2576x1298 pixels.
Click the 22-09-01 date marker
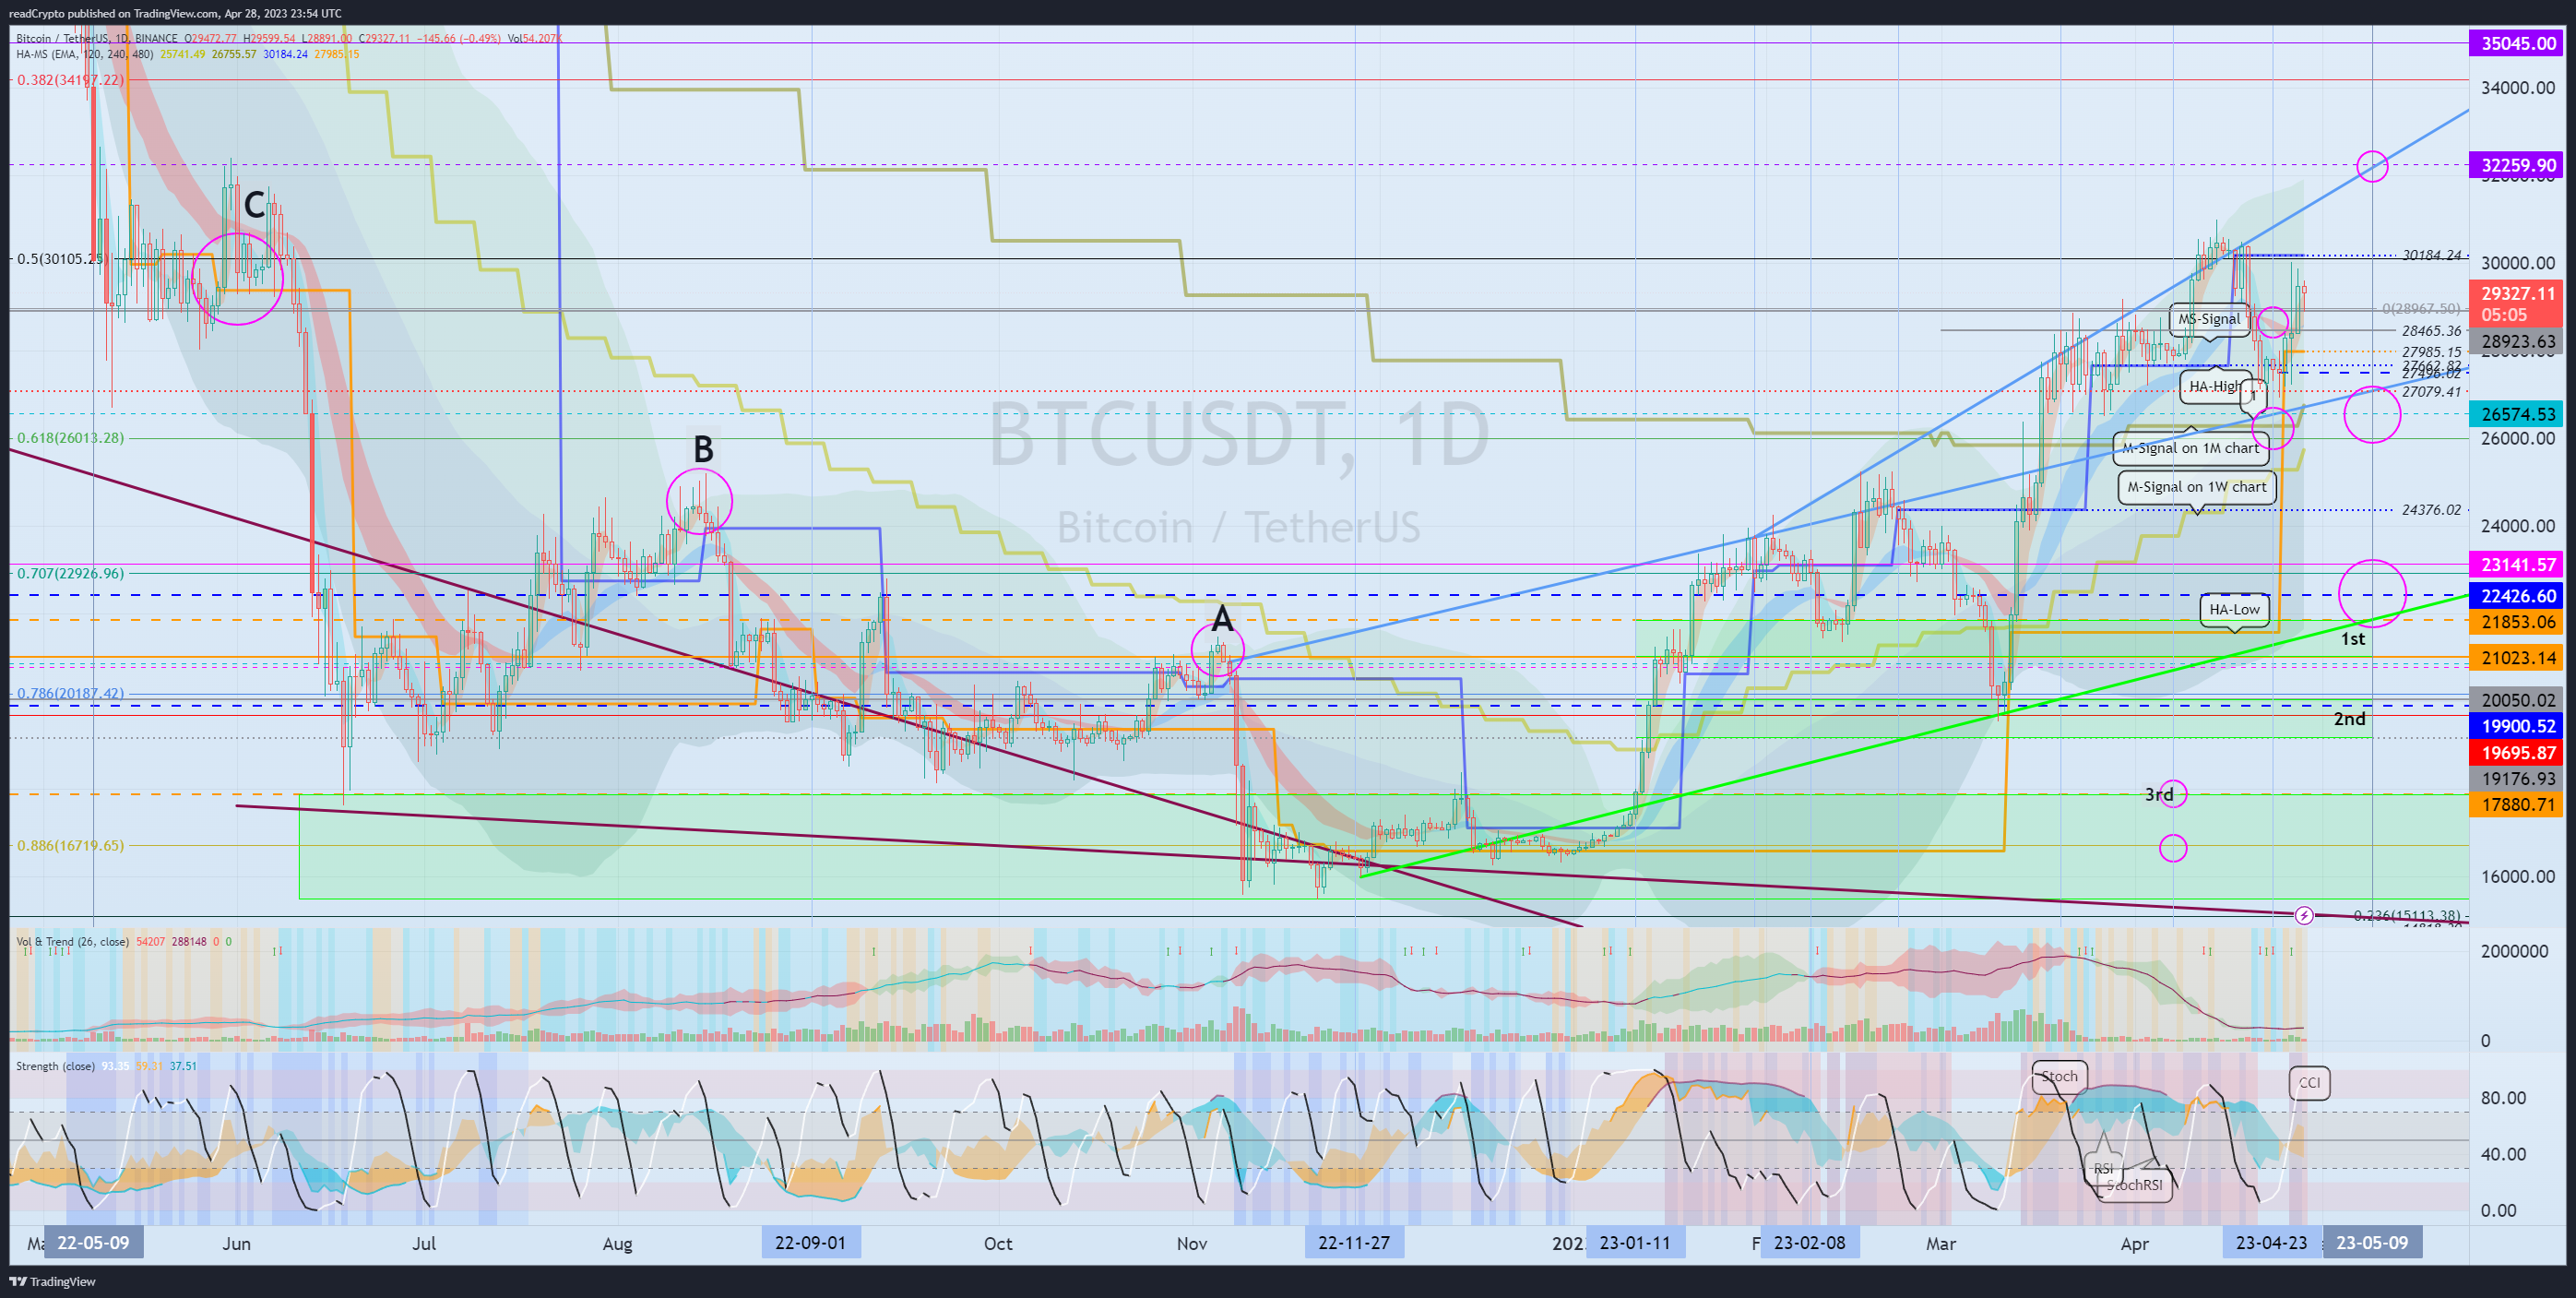point(810,1243)
